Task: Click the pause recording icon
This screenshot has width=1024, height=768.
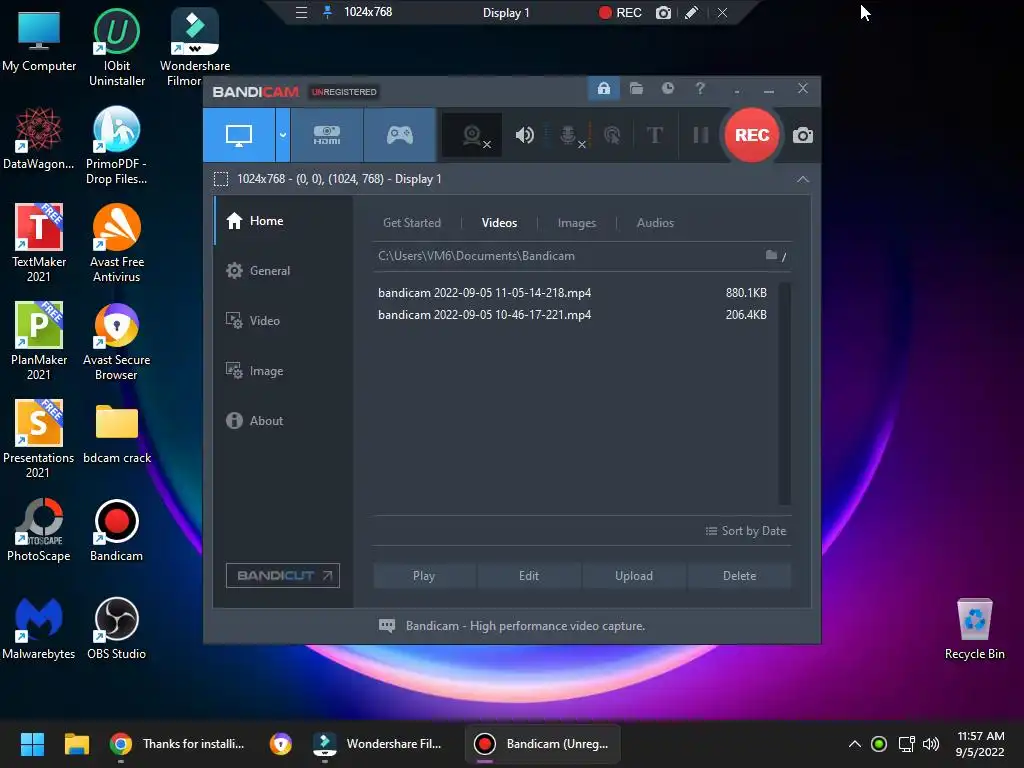Action: (701, 135)
